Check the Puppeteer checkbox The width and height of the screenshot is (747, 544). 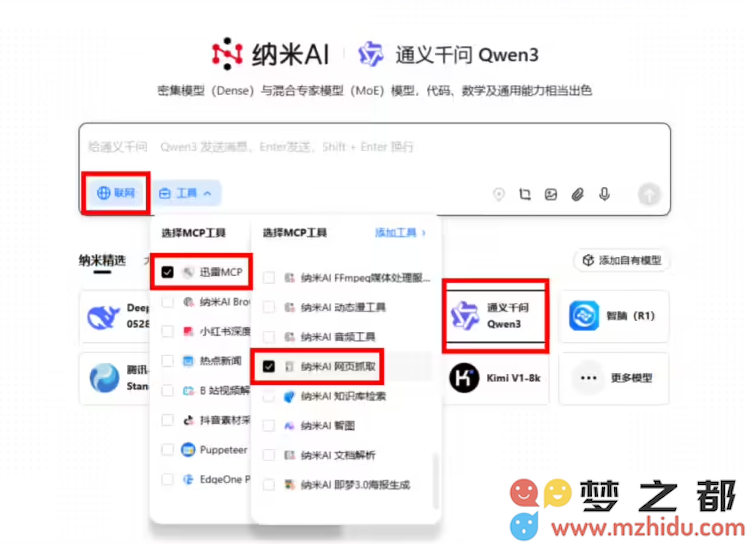167,450
